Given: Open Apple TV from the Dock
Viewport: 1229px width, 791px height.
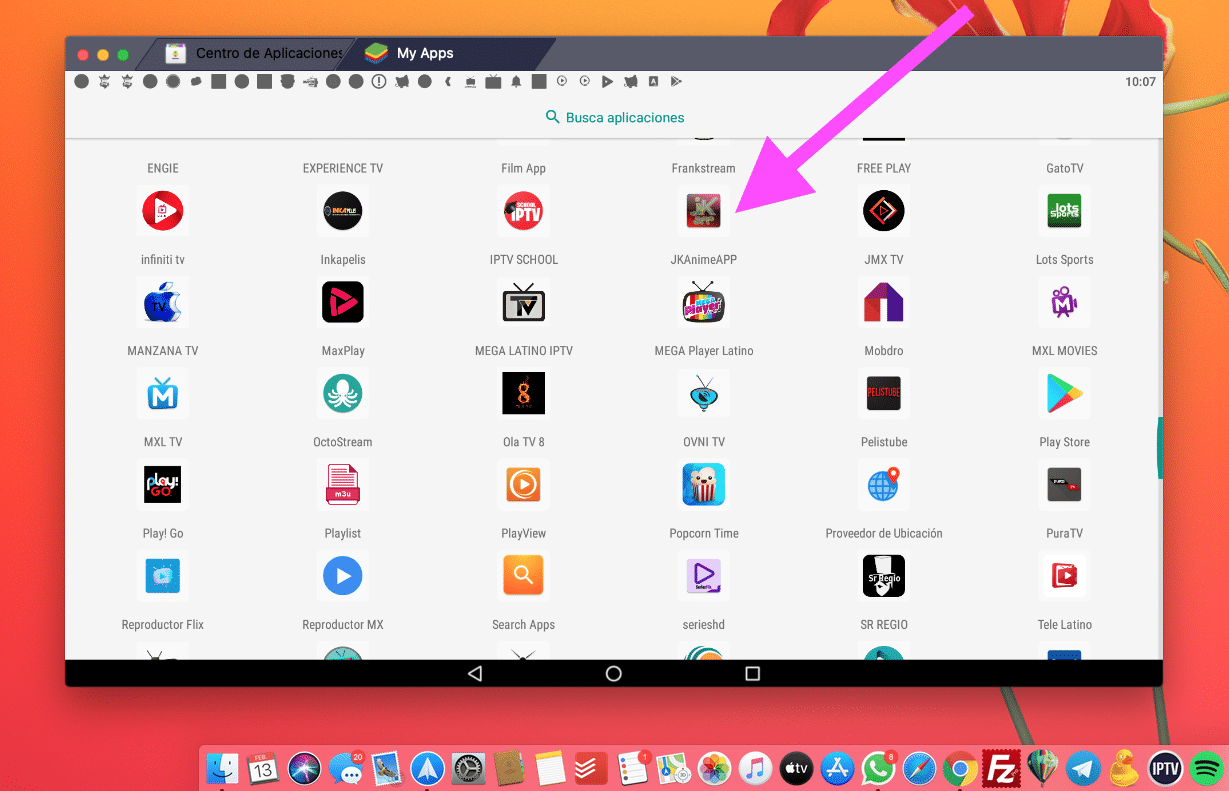Looking at the screenshot, I should [796, 768].
